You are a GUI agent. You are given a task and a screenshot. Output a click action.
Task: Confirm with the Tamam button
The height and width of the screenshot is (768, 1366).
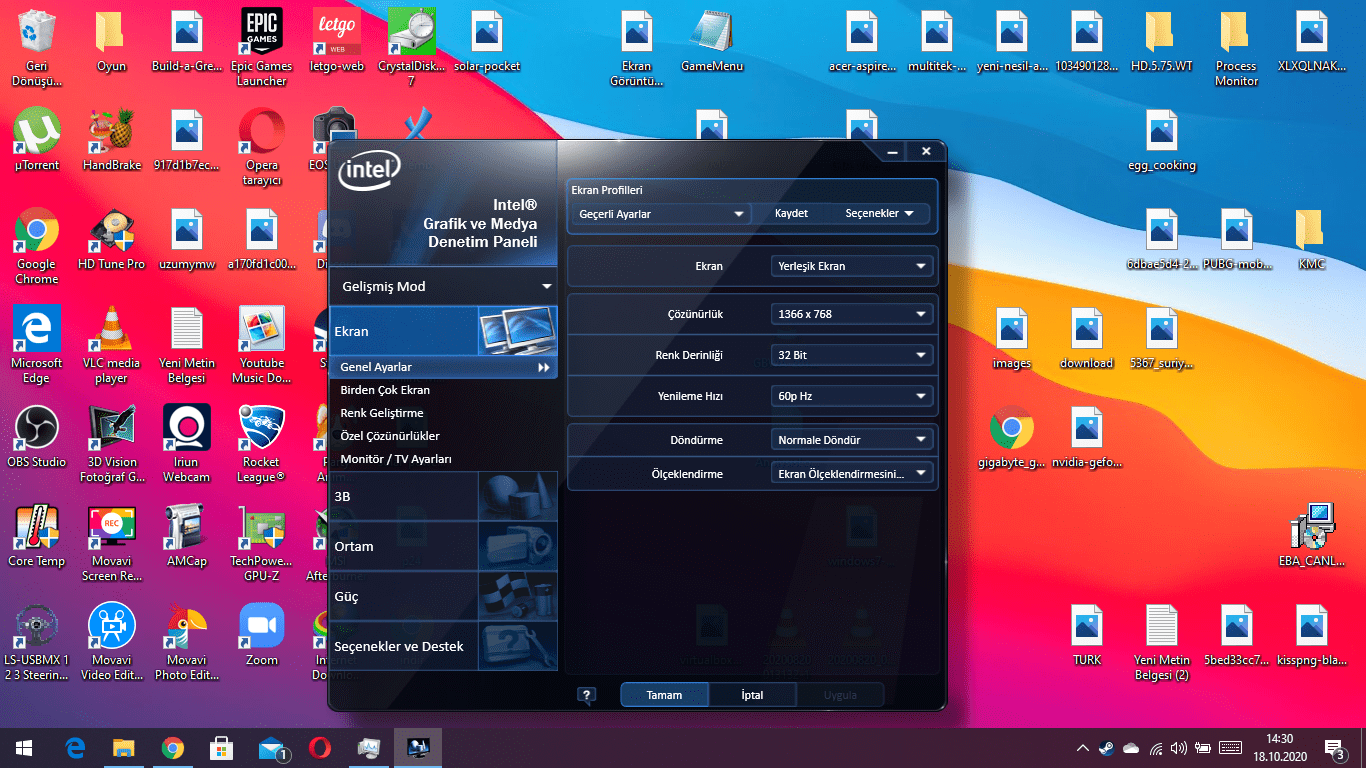[664, 695]
